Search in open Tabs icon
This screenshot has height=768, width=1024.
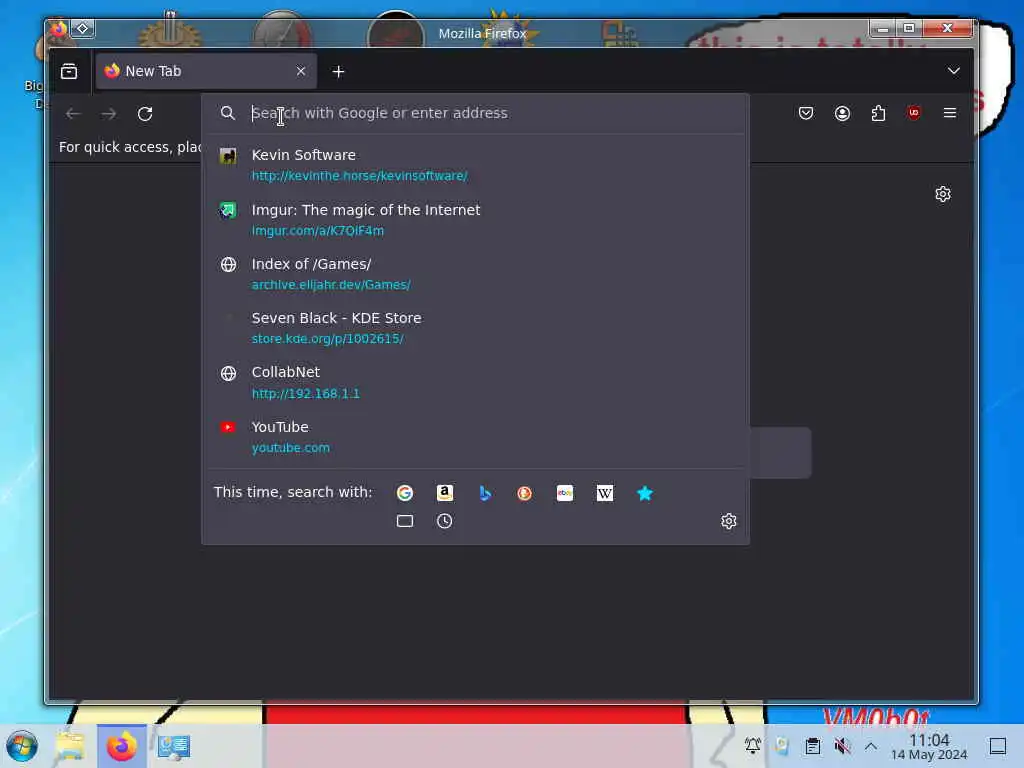click(405, 521)
